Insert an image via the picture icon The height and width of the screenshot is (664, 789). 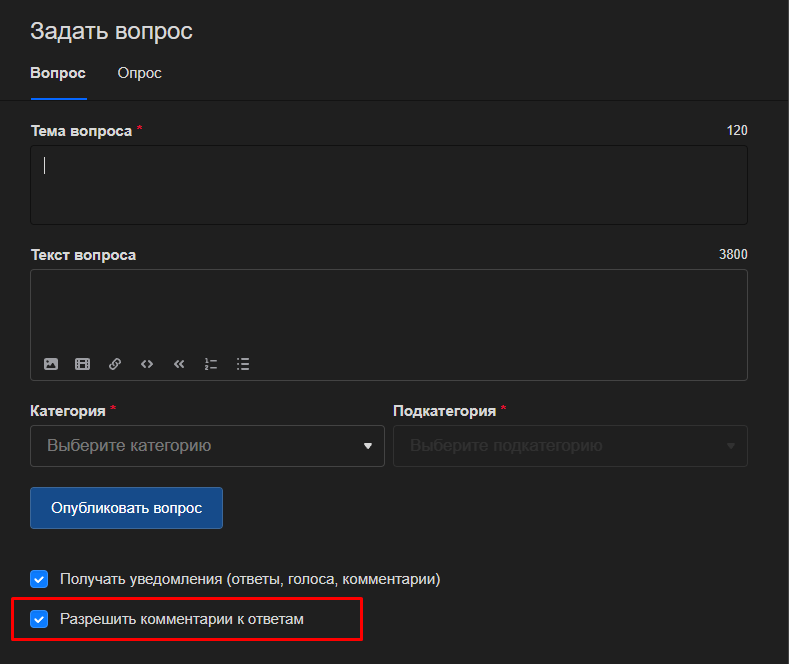tap(51, 364)
